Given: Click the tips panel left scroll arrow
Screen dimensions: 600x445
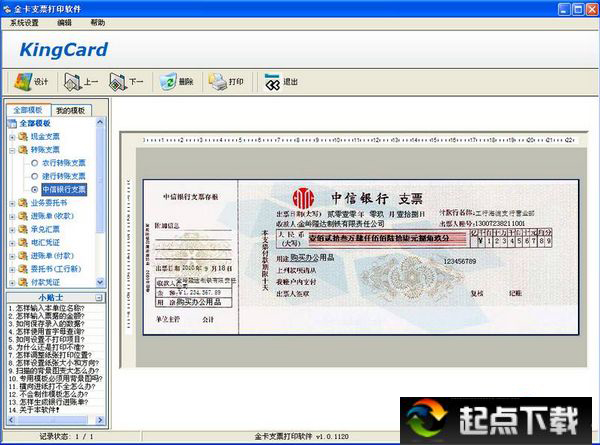Looking at the screenshot, I should click(x=11, y=420).
